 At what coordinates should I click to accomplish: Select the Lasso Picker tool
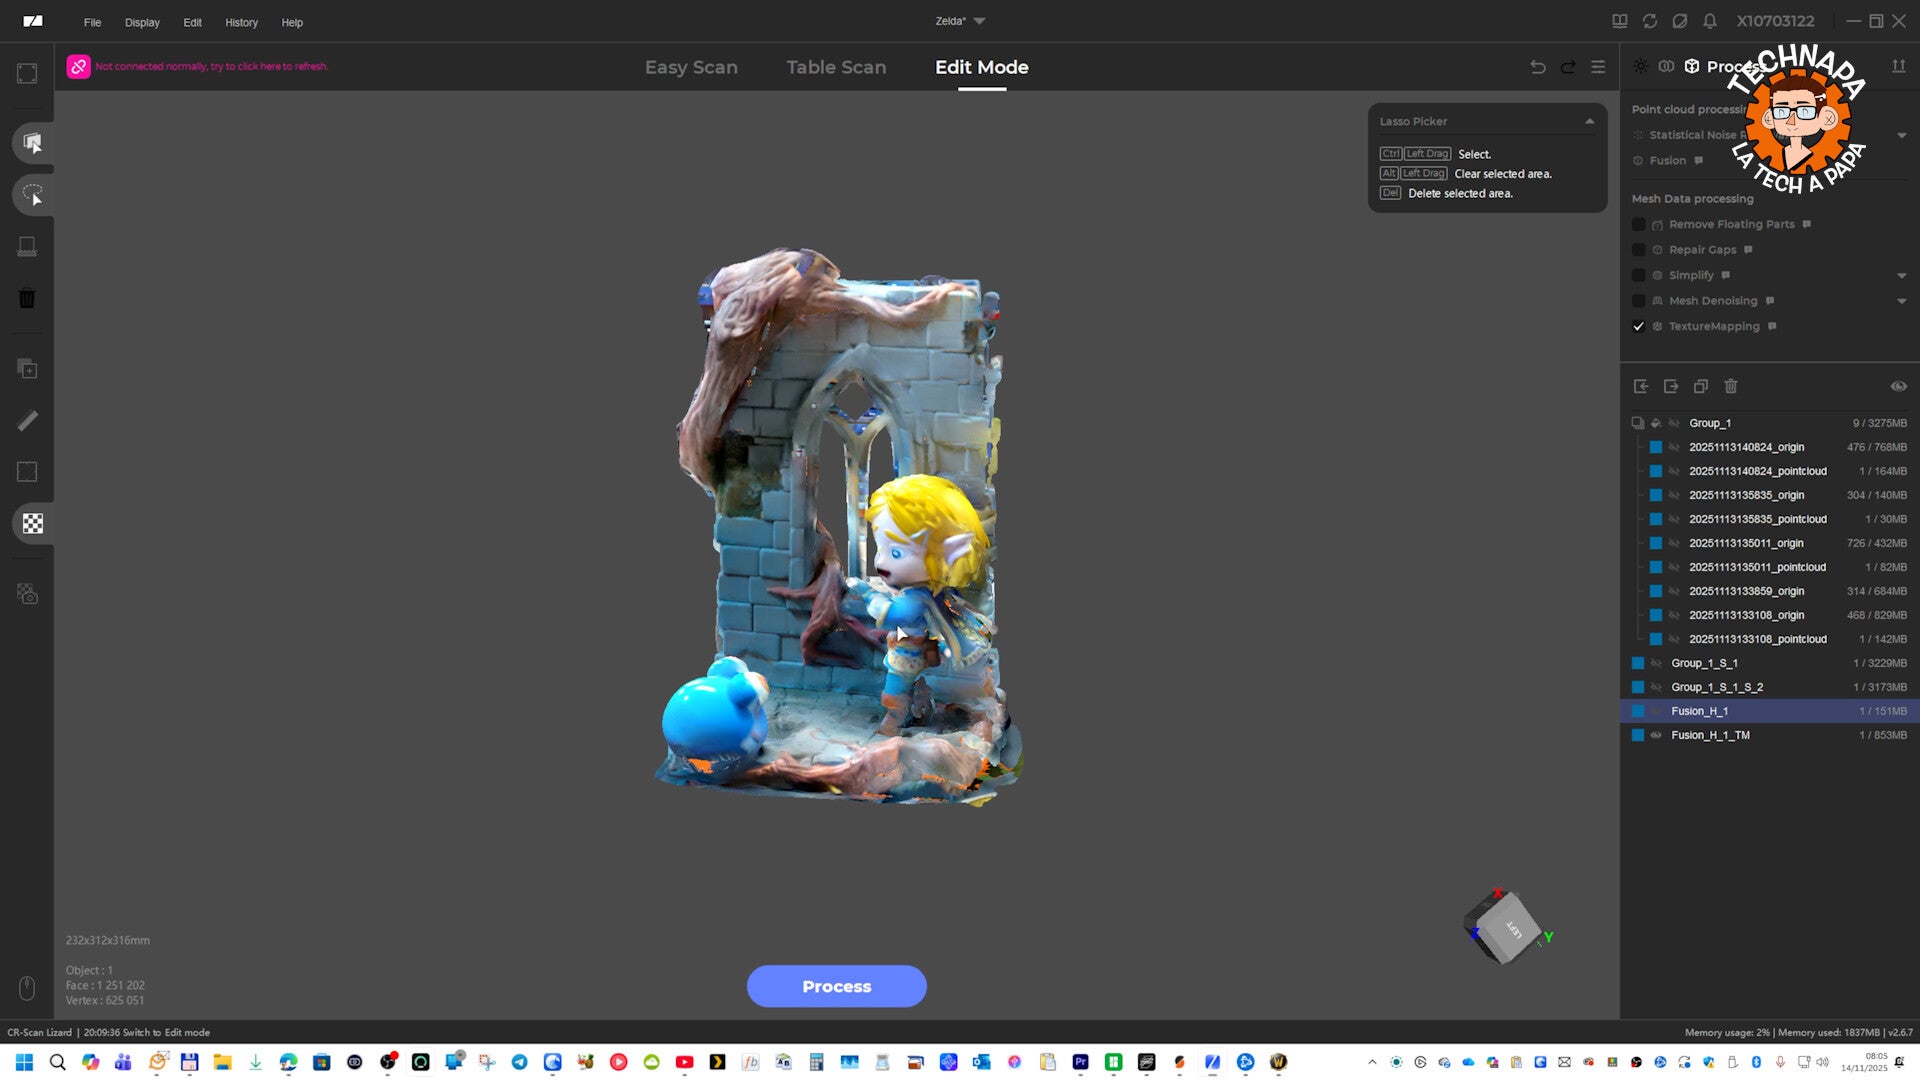pyautogui.click(x=32, y=195)
